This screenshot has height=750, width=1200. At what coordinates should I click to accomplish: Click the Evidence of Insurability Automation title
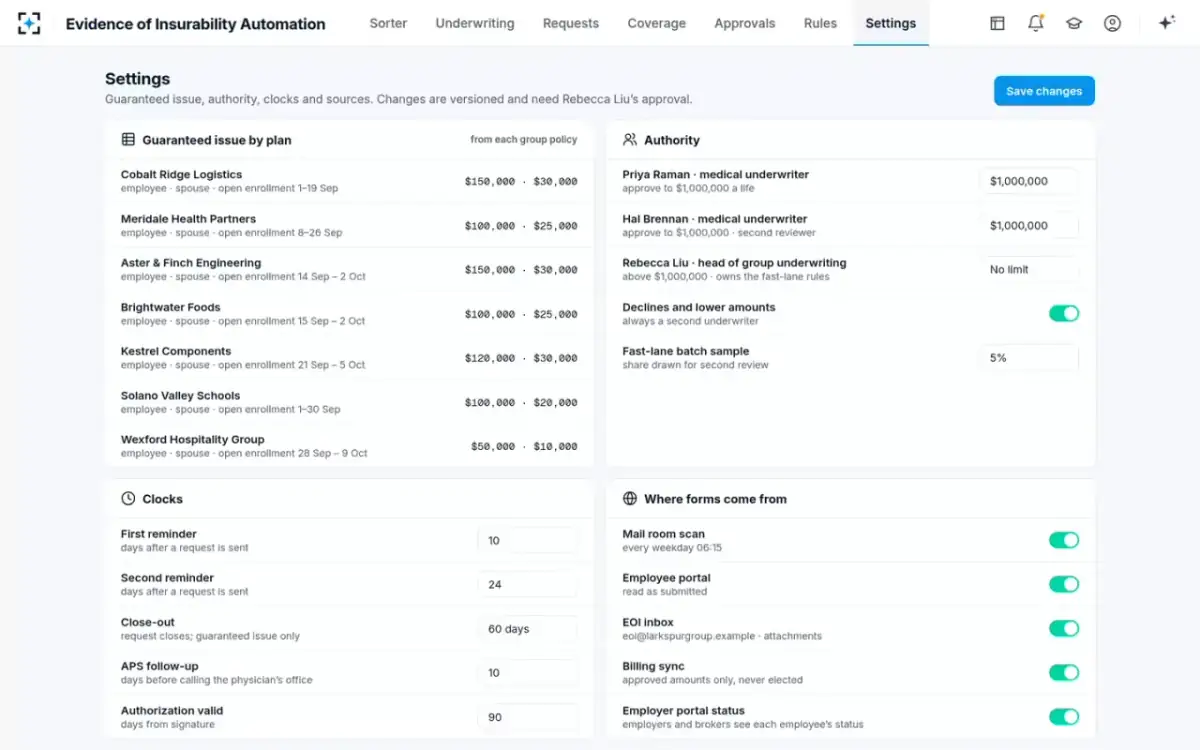click(x=195, y=24)
